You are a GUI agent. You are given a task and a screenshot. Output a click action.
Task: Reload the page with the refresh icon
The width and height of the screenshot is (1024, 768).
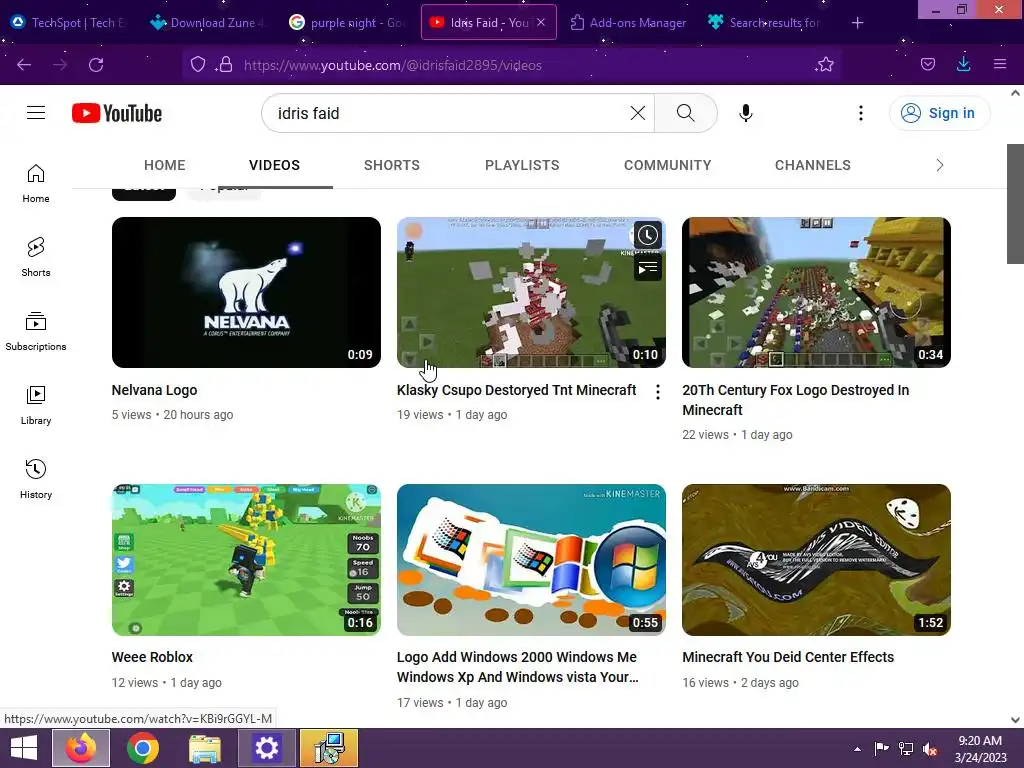(x=96, y=65)
